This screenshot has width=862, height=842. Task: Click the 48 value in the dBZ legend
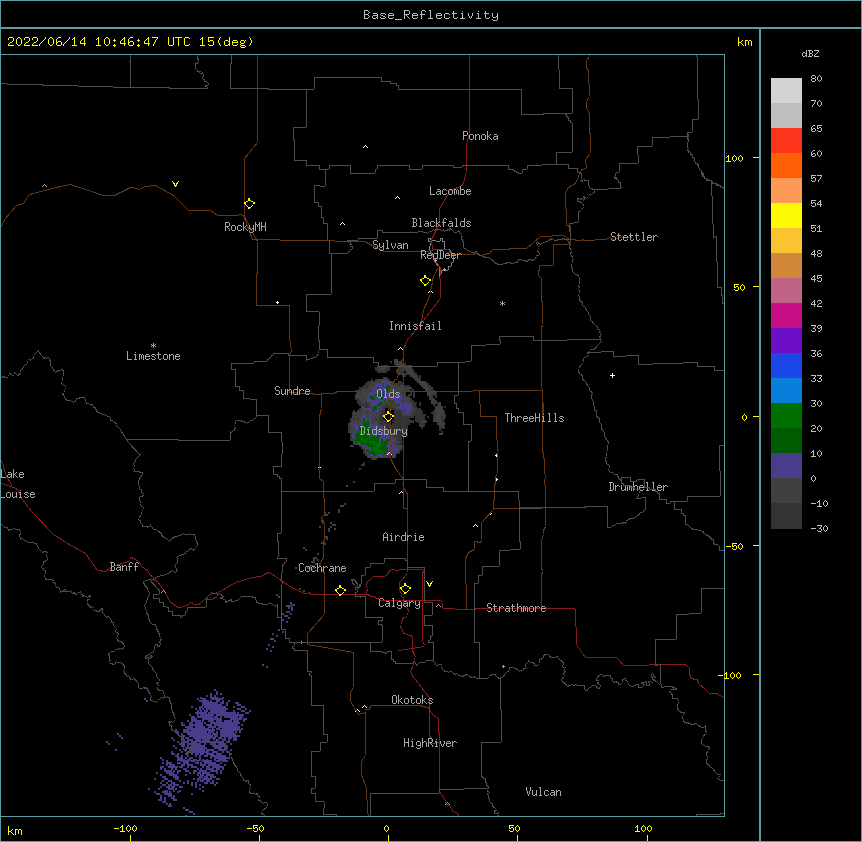(816, 253)
